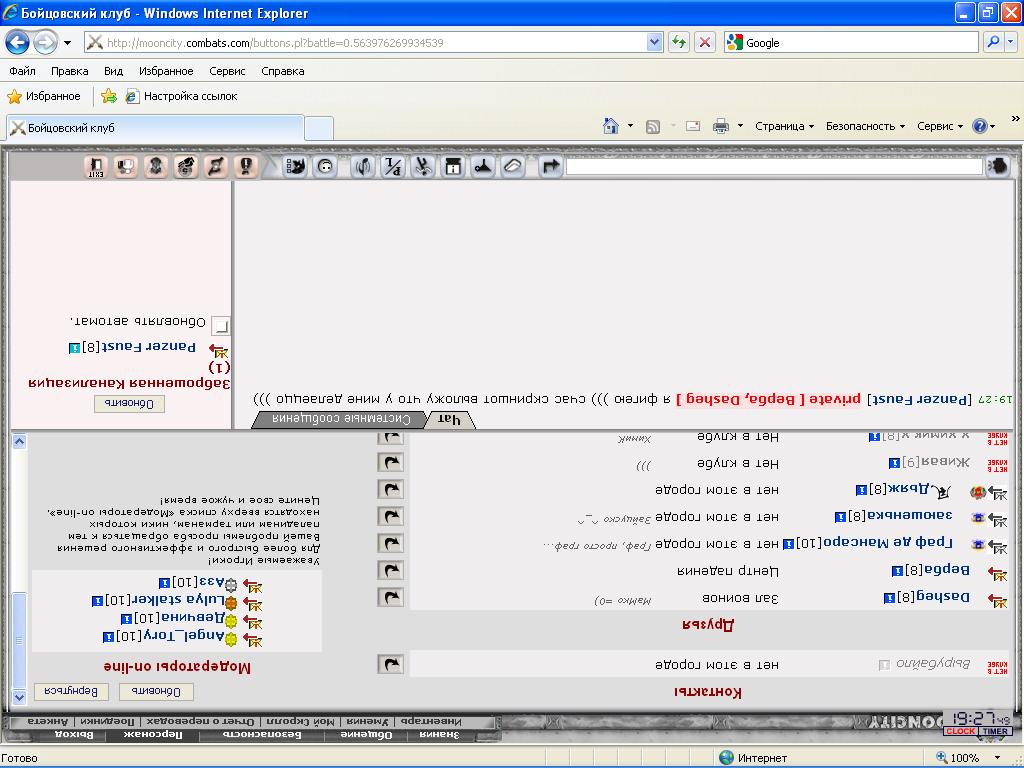Open the Избранное favorites button with star
Viewport: 1024px width, 768px height.
click(43, 97)
